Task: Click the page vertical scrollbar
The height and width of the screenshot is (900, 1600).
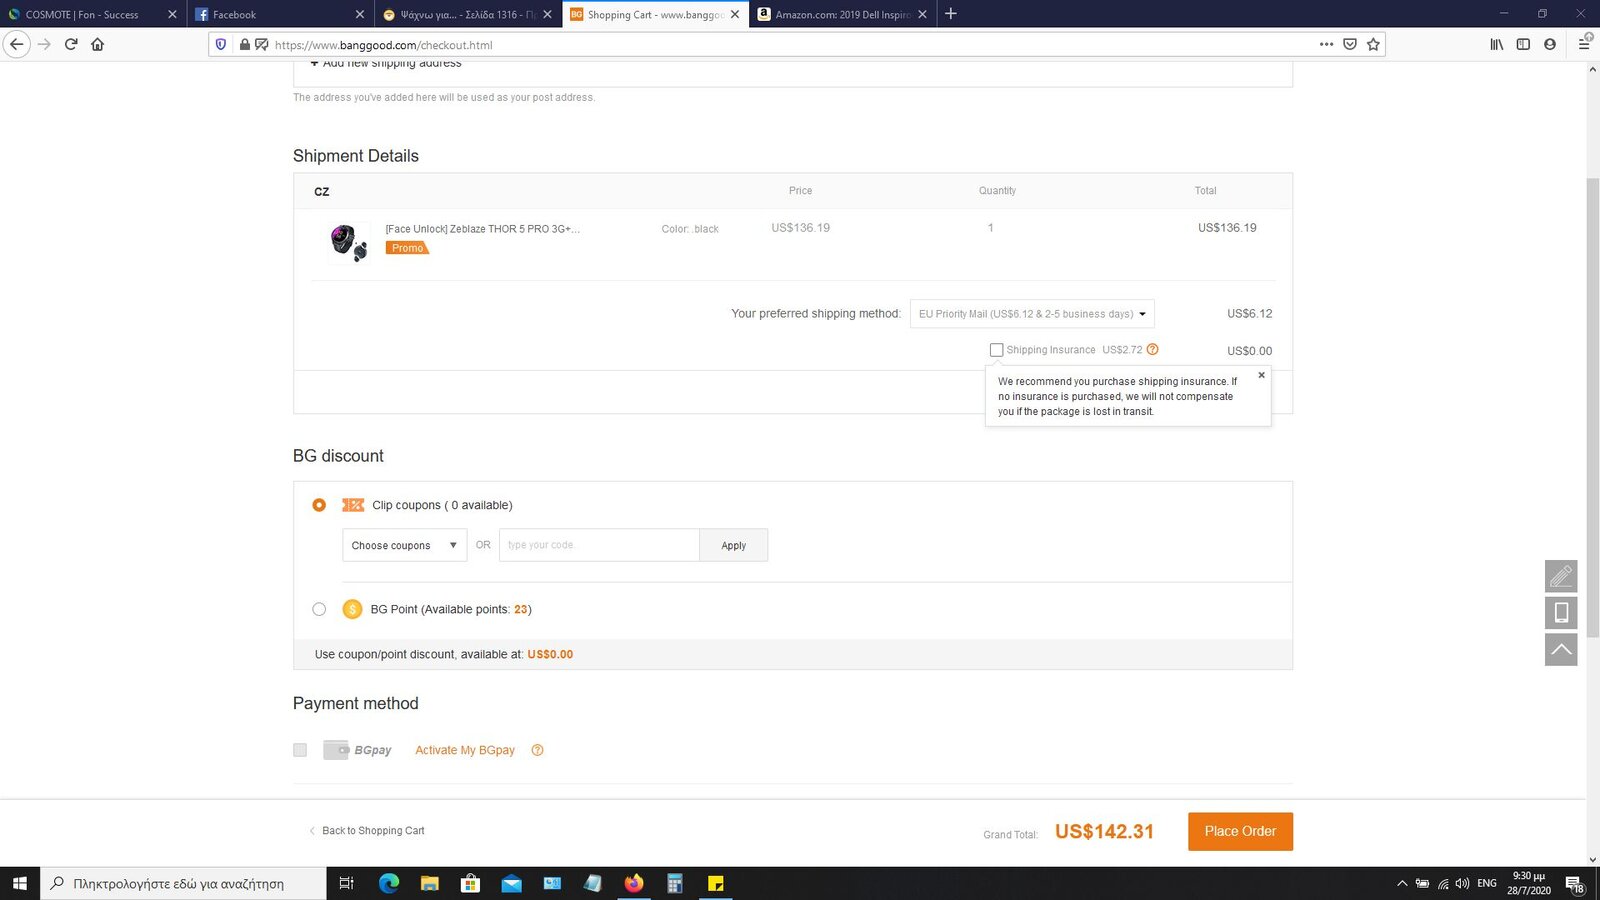Action: pyautogui.click(x=1593, y=408)
